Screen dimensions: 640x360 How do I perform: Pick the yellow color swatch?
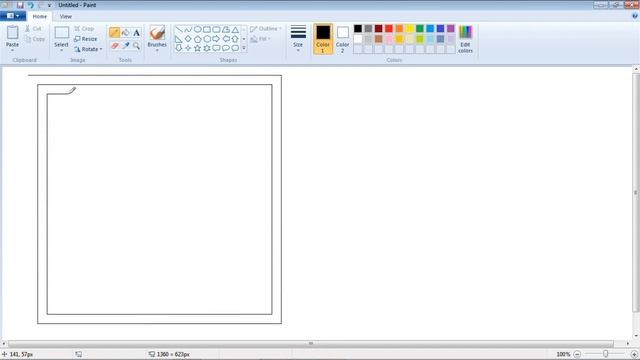pos(409,29)
